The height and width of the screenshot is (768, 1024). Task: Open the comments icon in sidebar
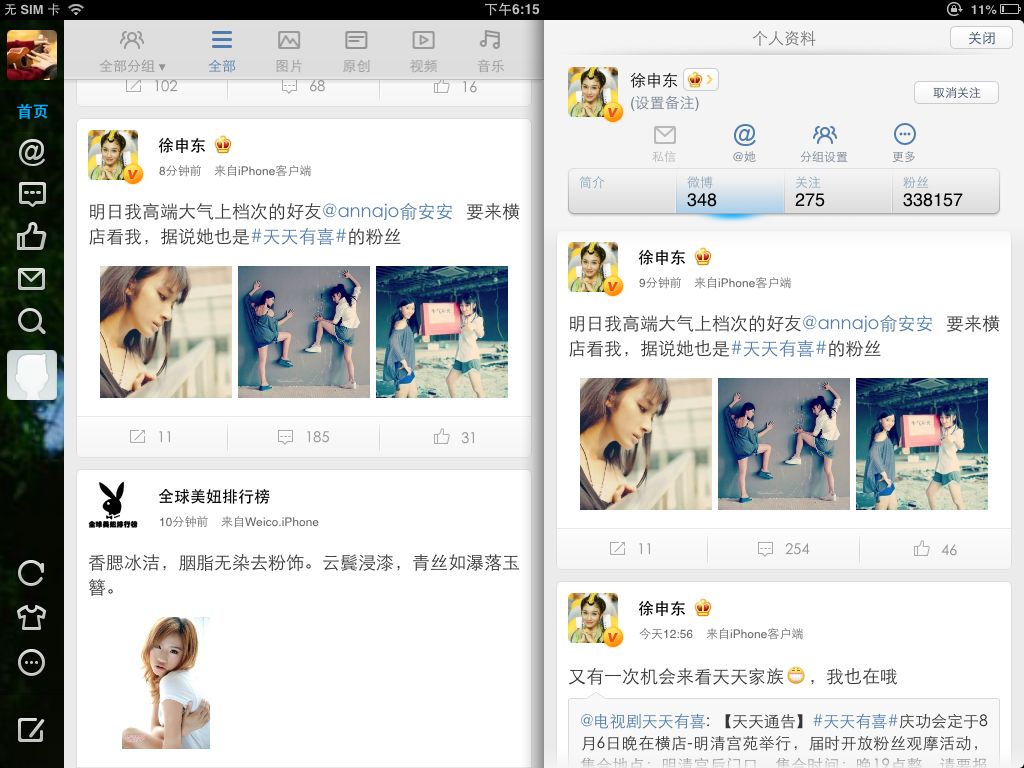(31, 194)
